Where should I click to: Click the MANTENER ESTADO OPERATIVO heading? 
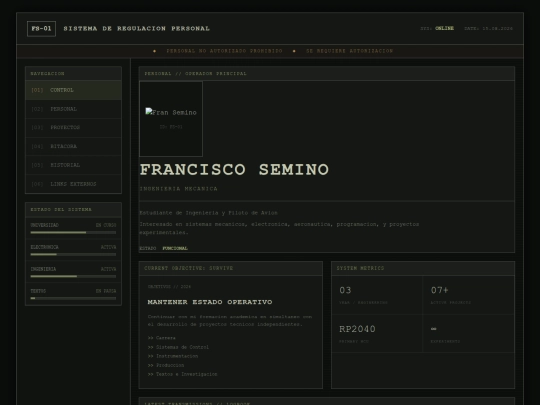pos(210,302)
